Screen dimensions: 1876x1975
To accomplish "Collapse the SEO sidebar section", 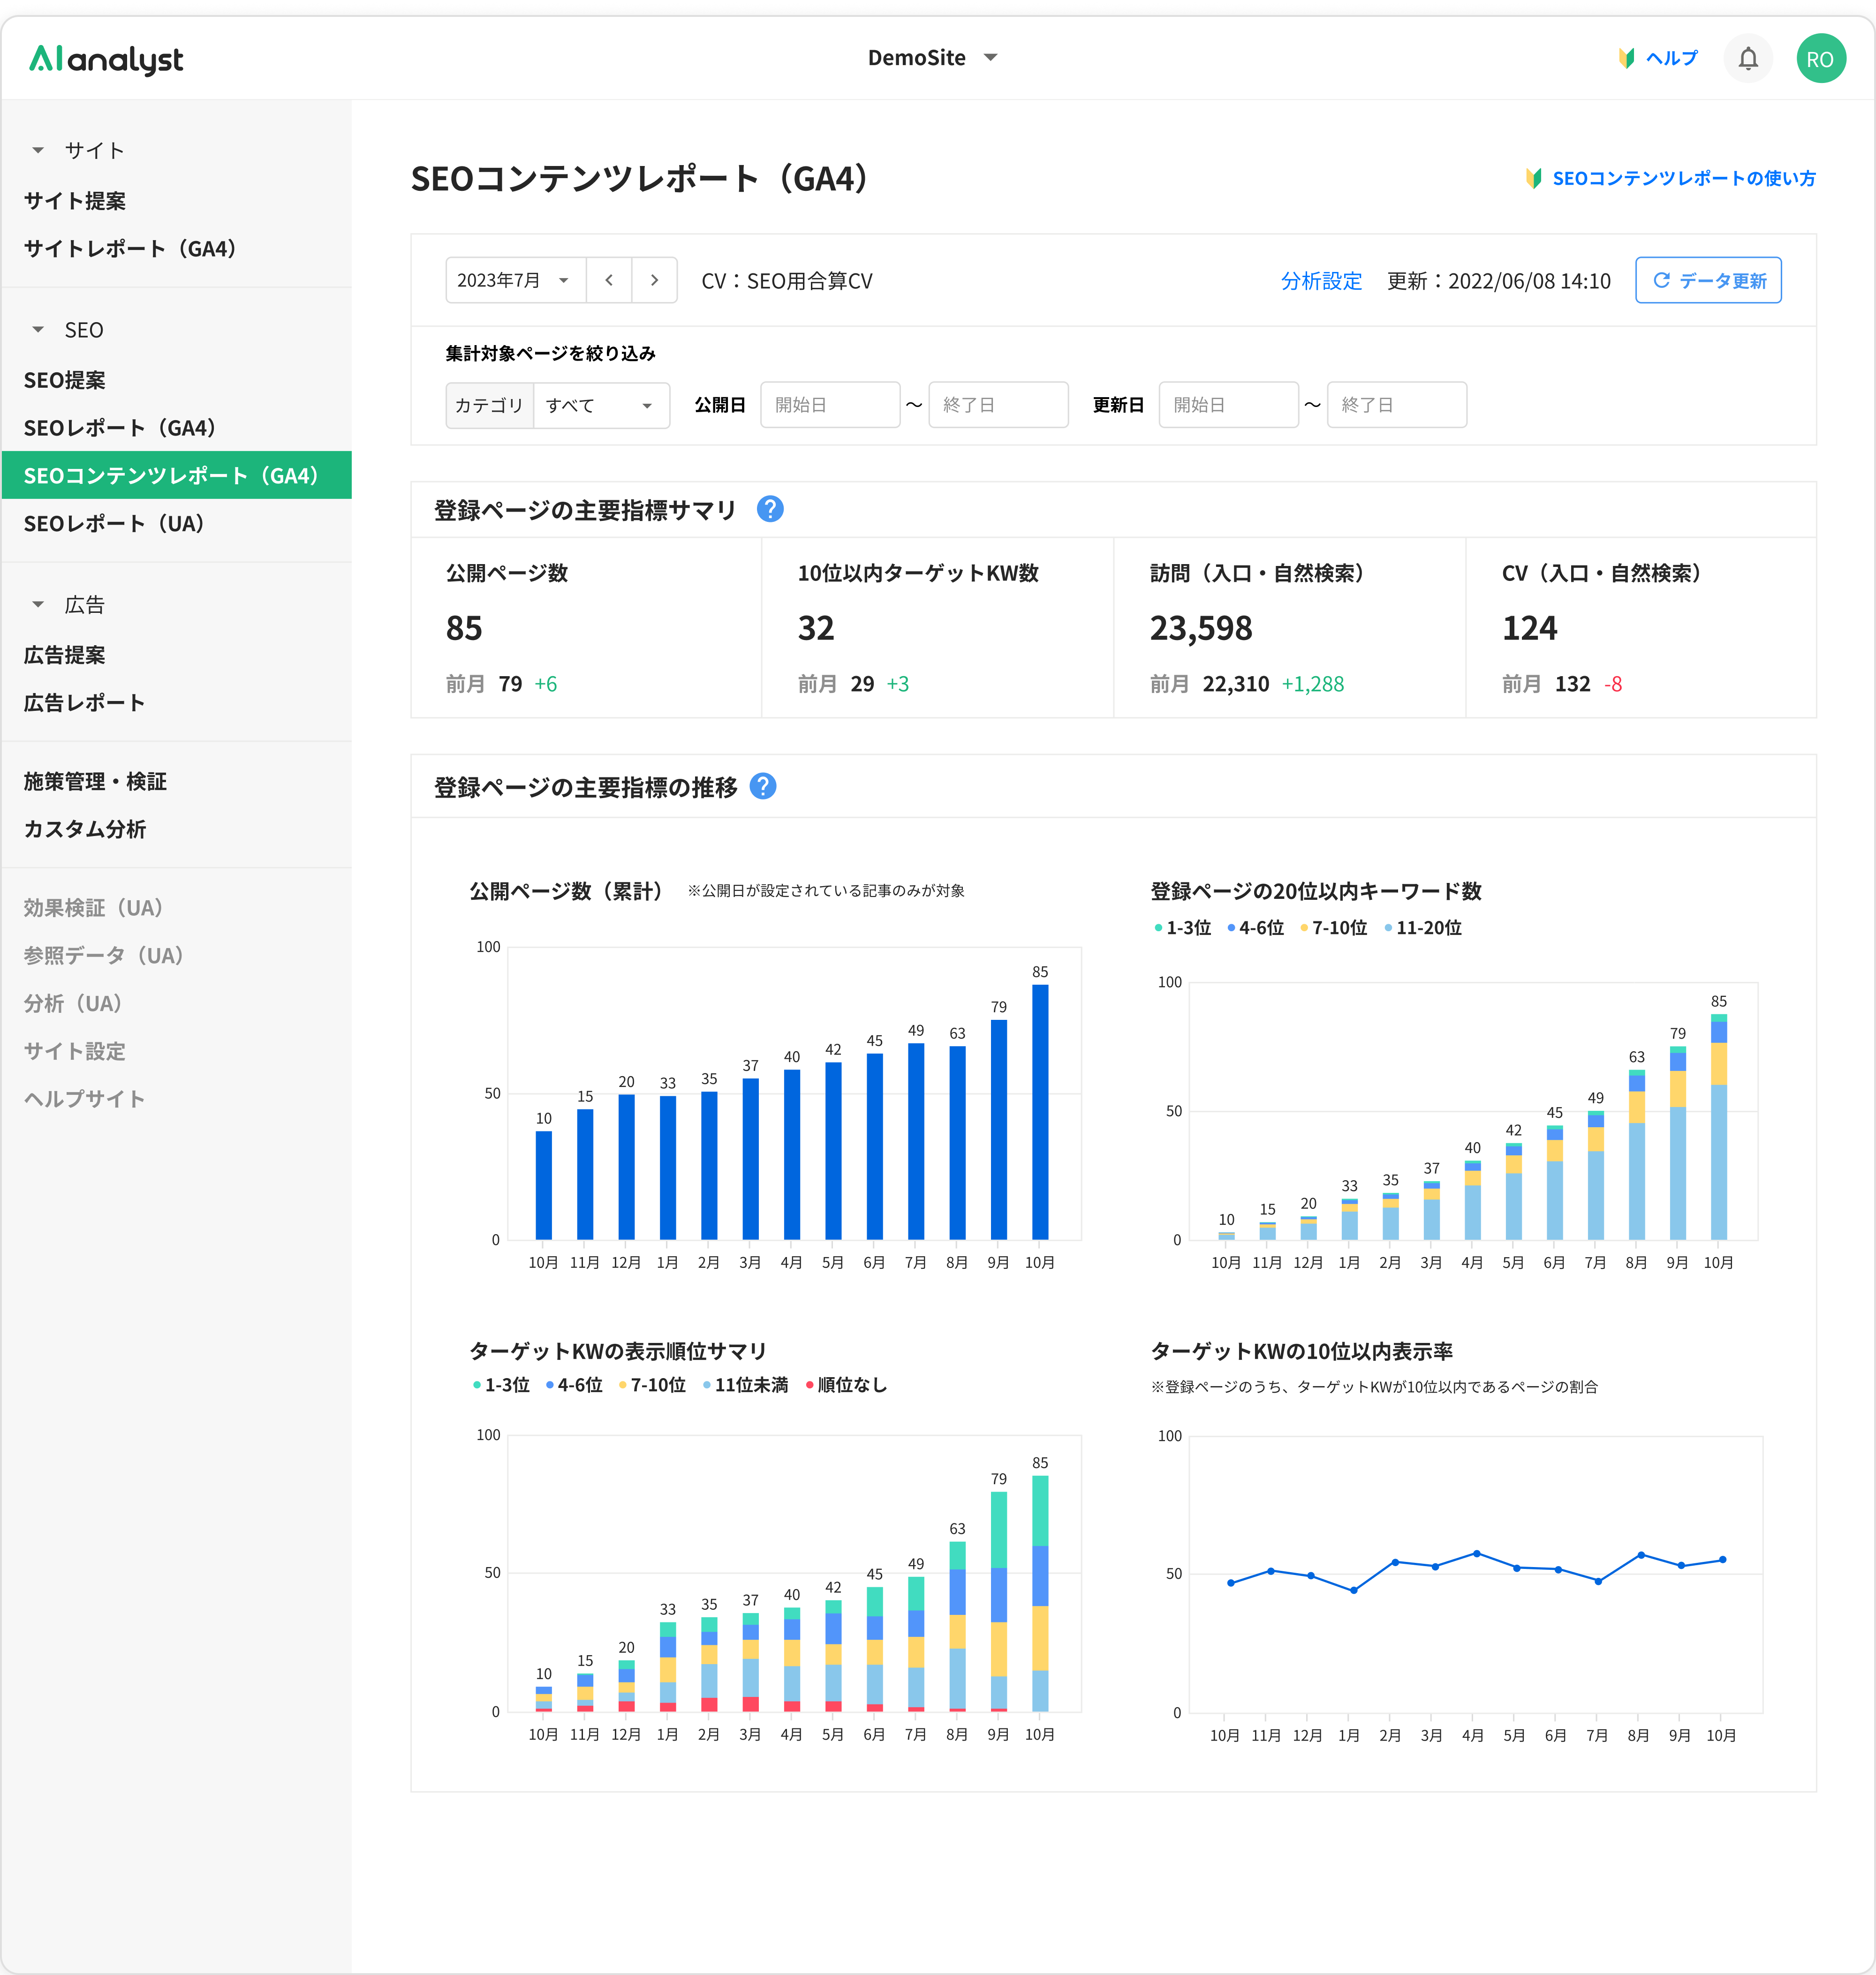I will click(x=39, y=329).
